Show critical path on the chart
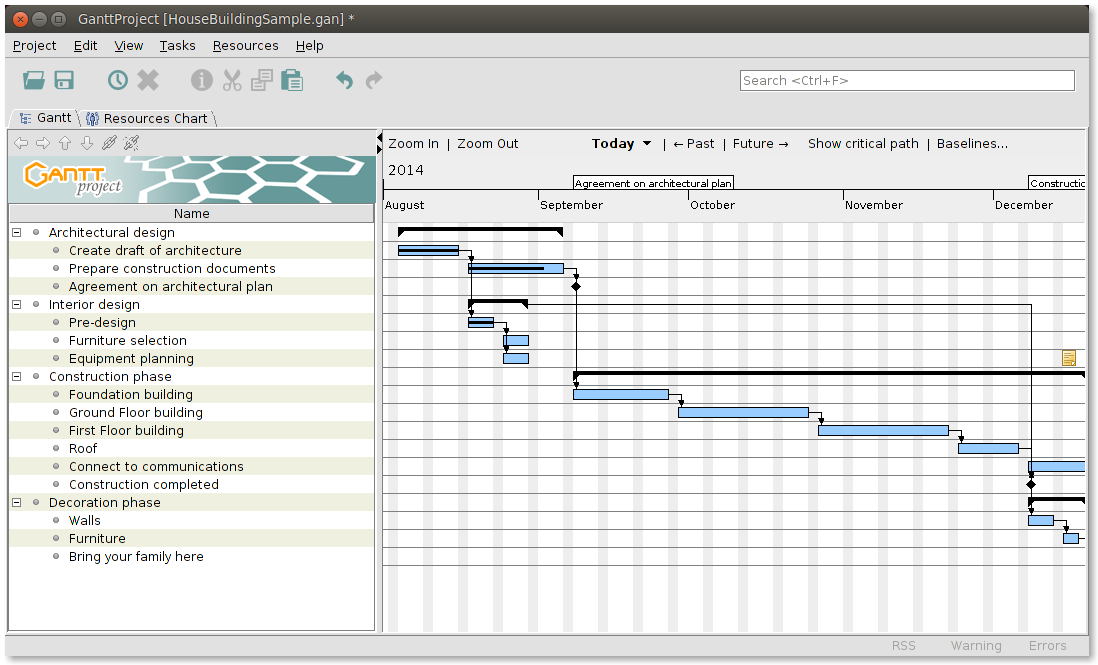 (862, 143)
